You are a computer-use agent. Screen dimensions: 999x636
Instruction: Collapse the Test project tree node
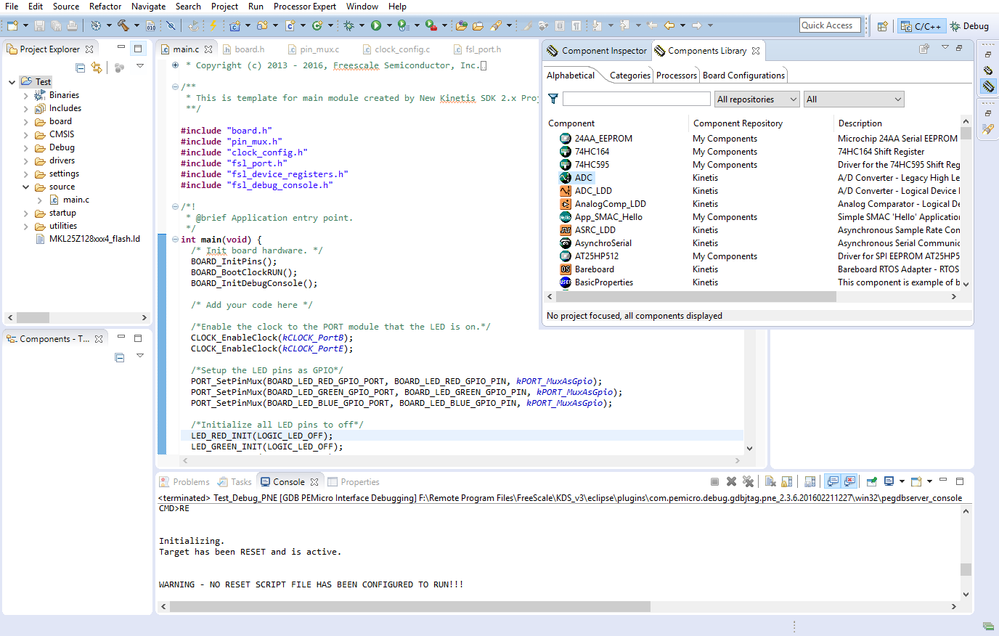12,82
